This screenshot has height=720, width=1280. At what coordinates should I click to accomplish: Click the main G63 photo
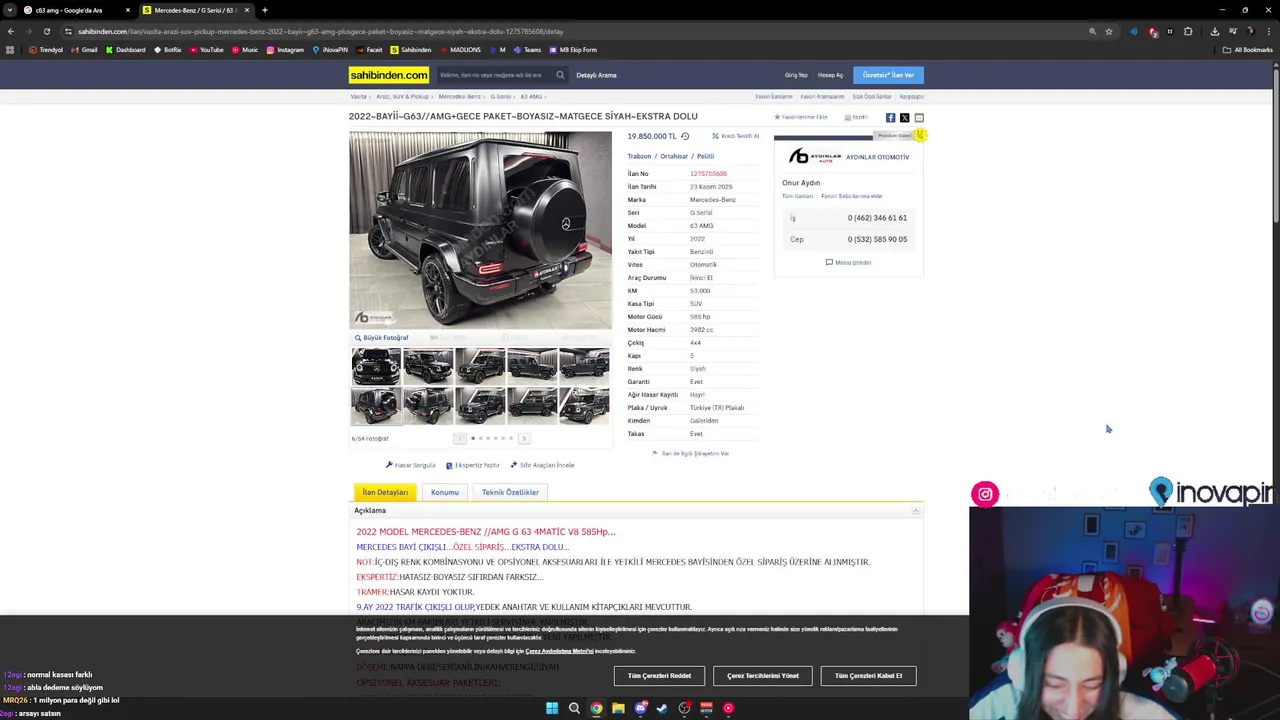(x=480, y=230)
